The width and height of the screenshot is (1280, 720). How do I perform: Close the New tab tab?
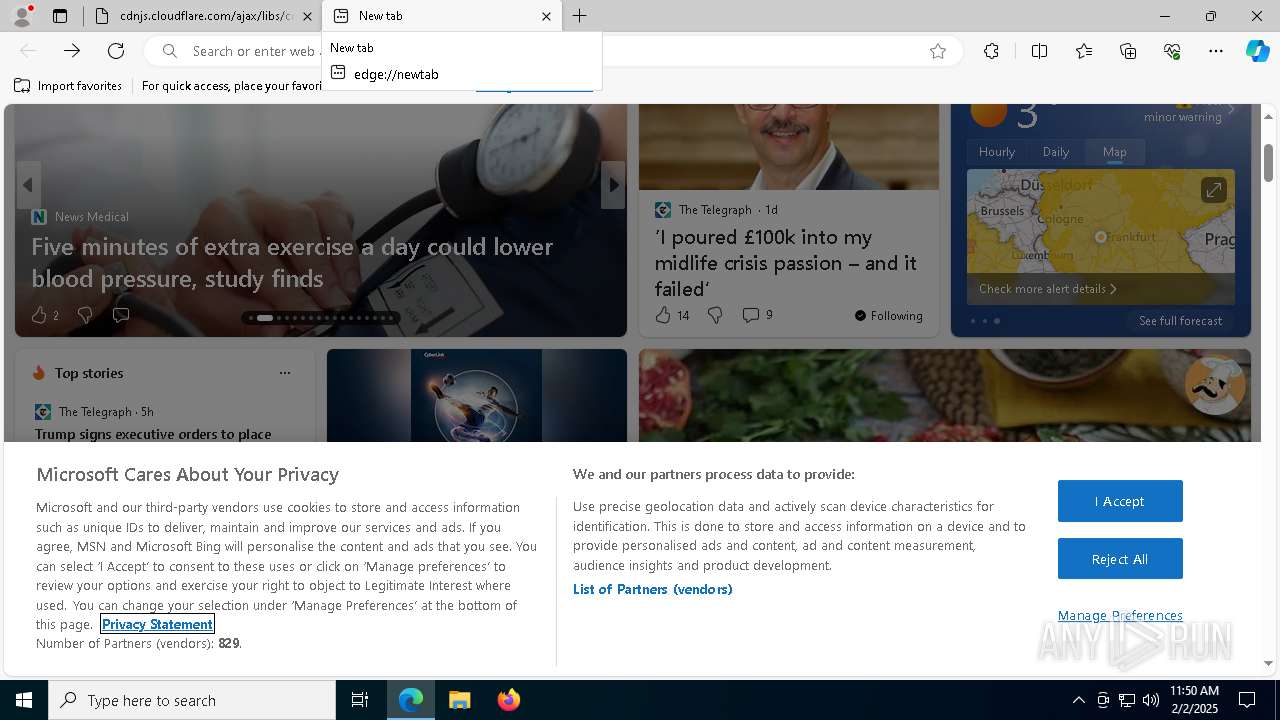click(546, 16)
